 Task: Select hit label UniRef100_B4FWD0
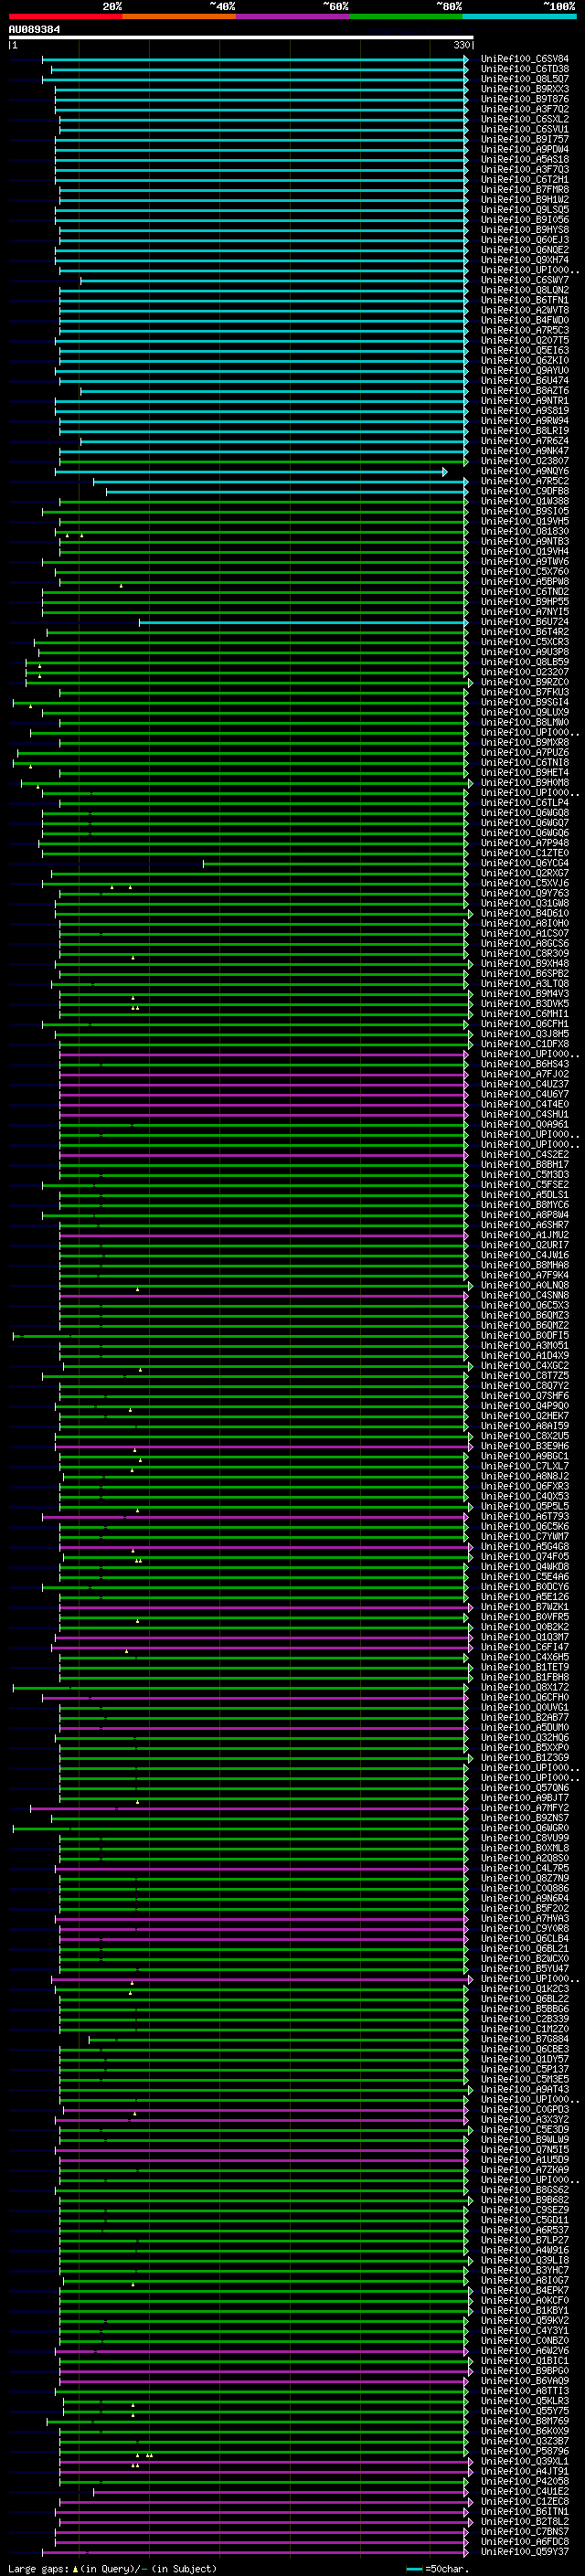tap(525, 320)
